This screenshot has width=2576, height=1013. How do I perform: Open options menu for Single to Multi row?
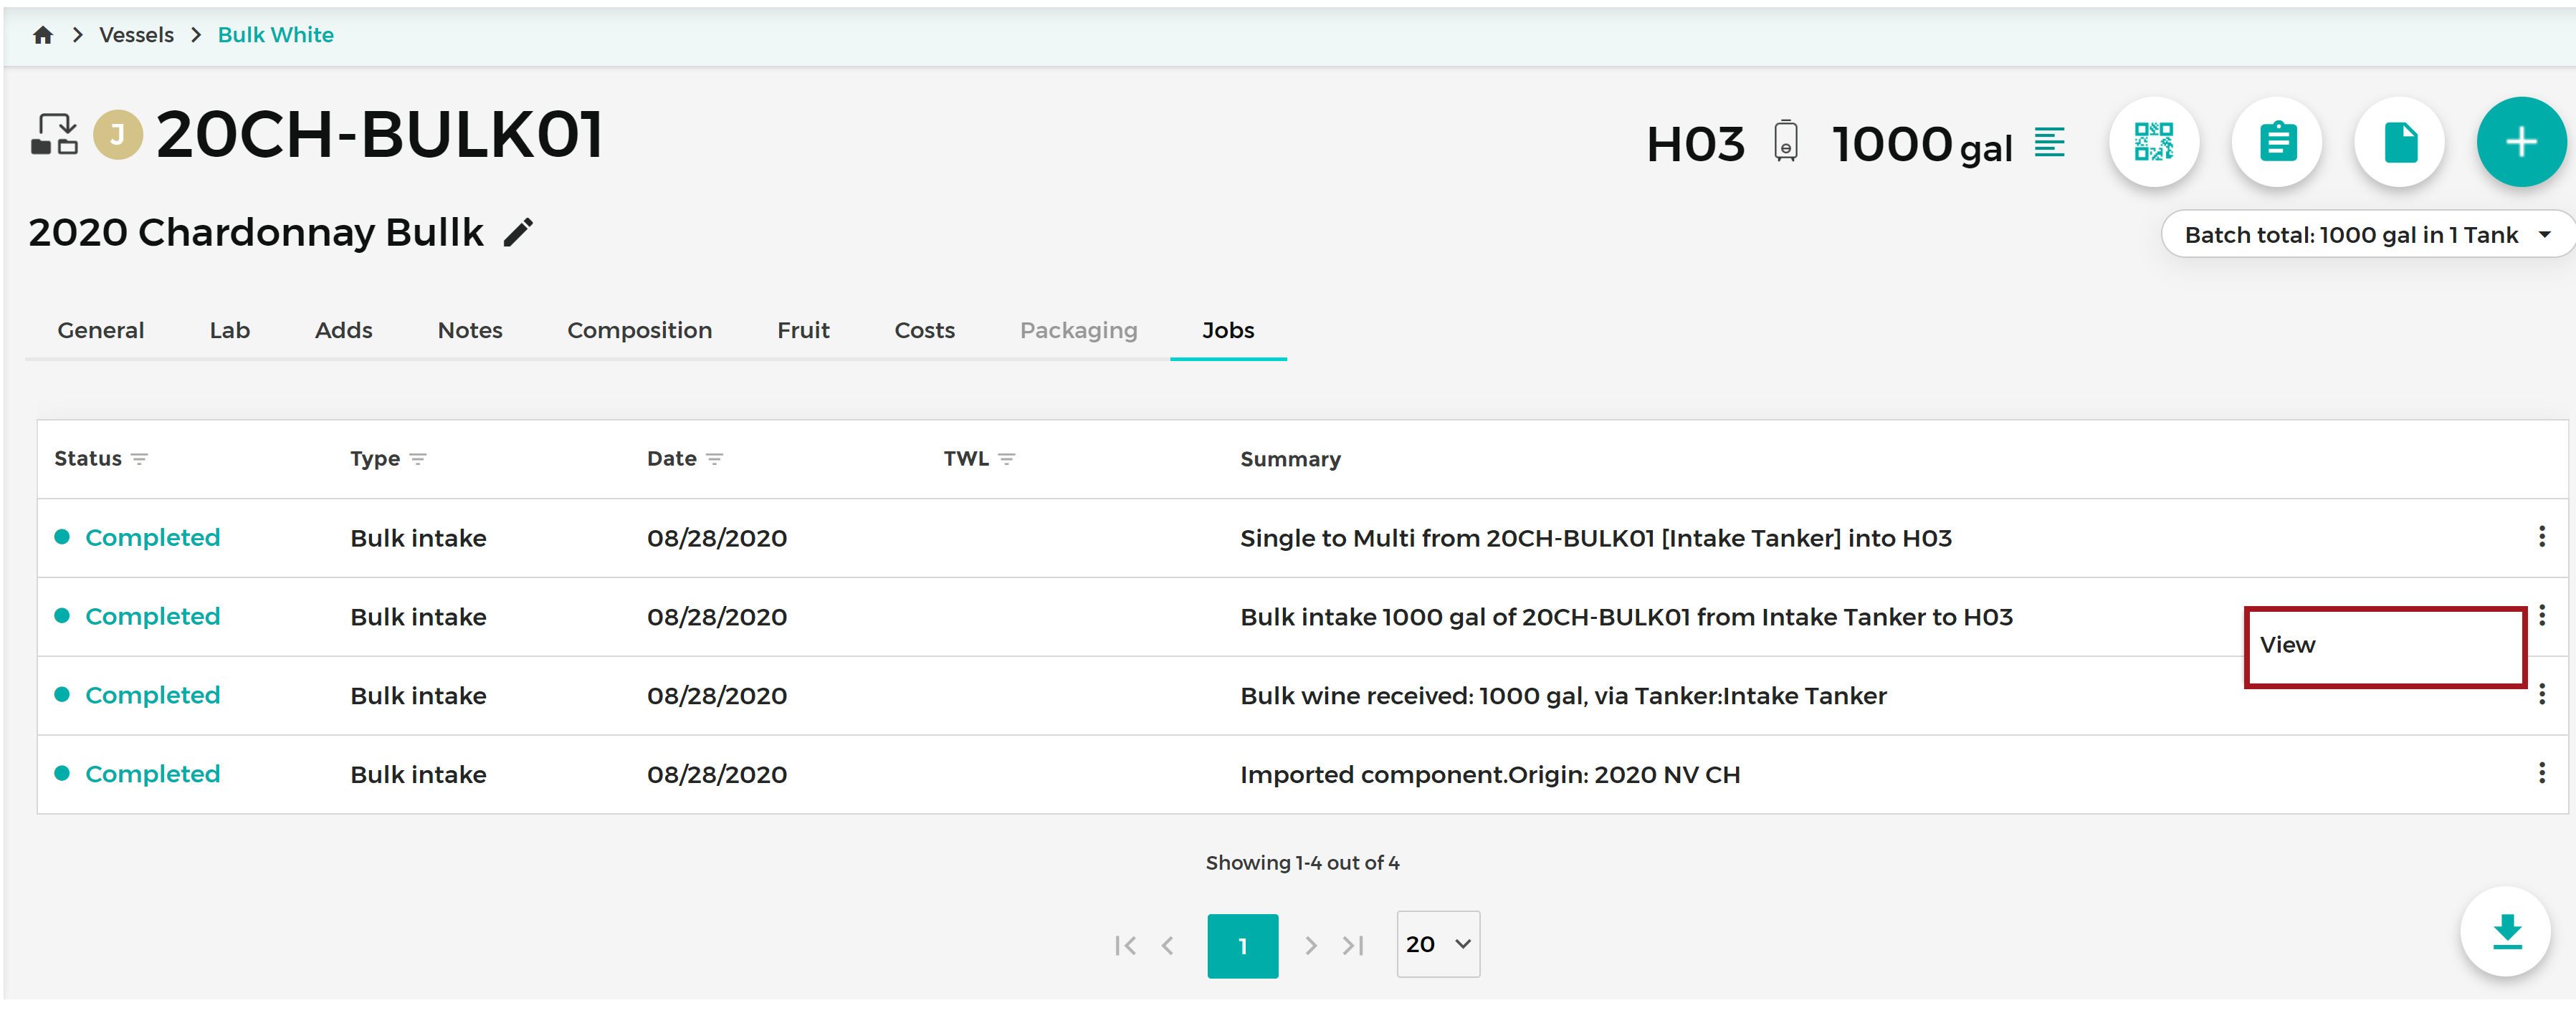pos(2541,537)
